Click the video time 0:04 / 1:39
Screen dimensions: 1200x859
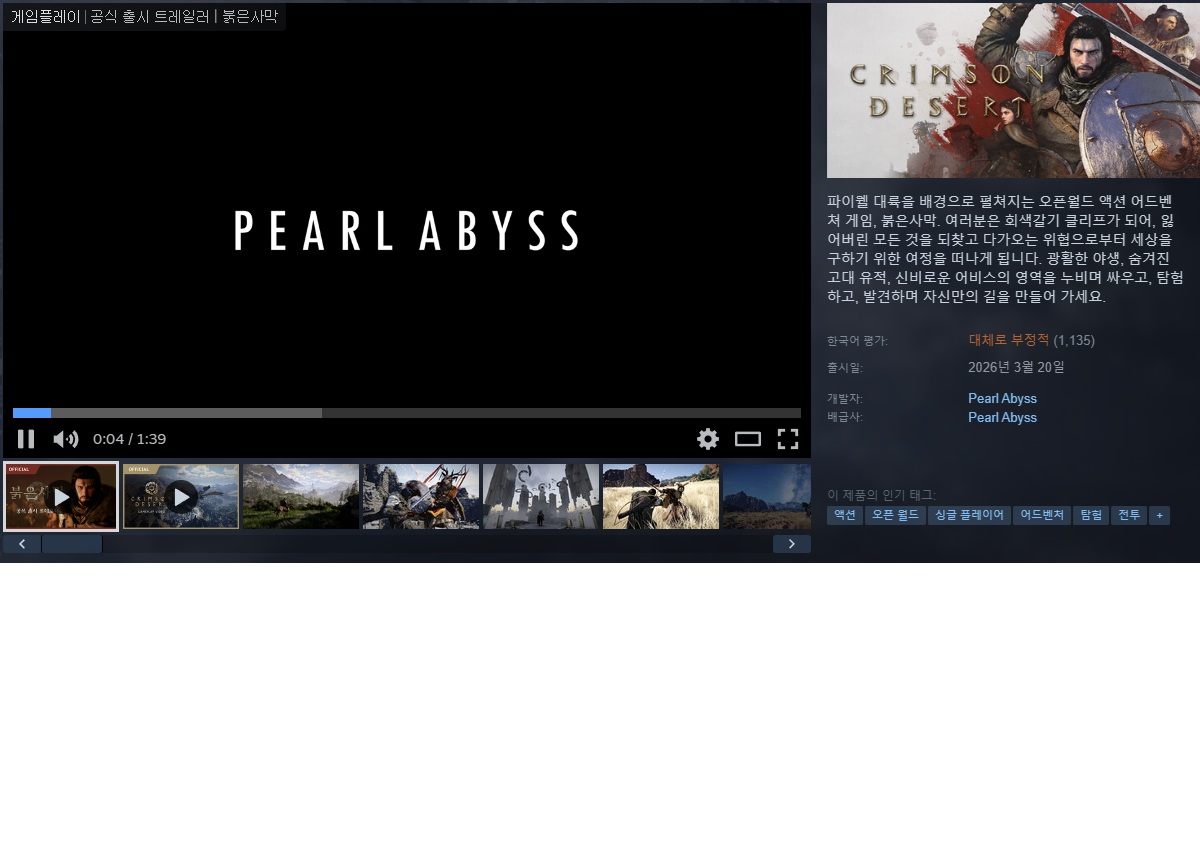(129, 439)
